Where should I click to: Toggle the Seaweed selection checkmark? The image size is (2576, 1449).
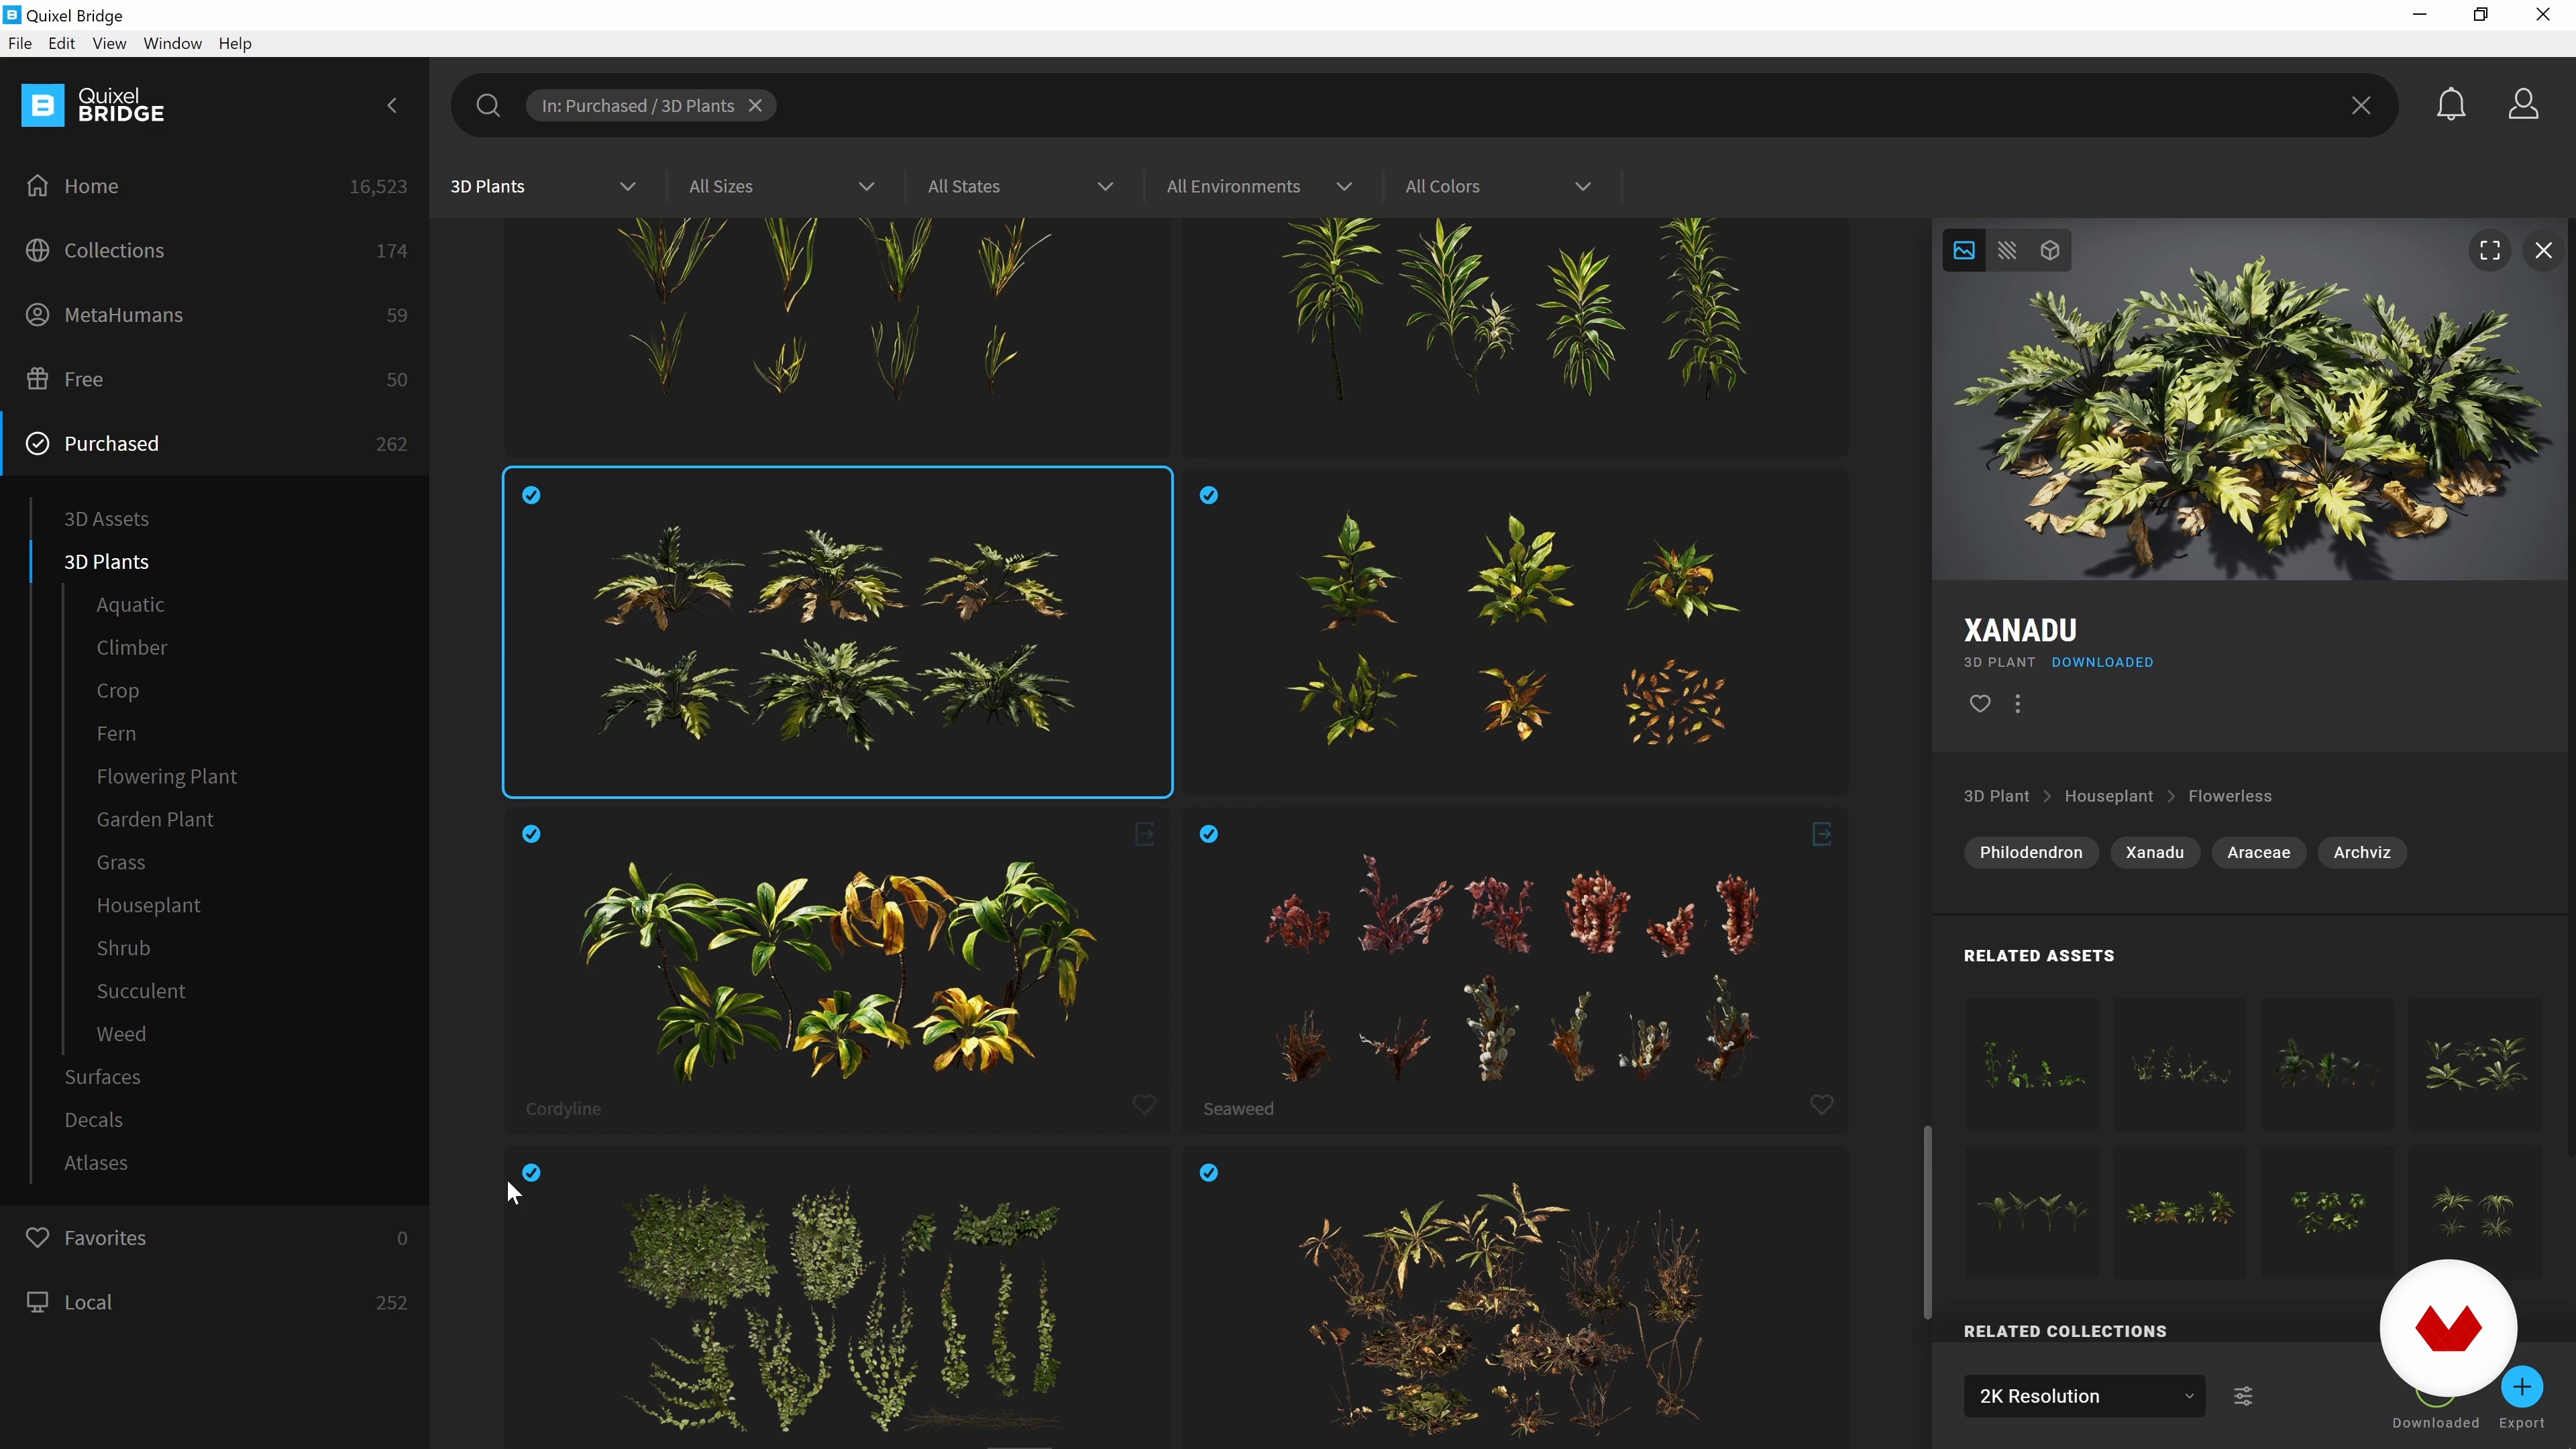tap(1209, 834)
